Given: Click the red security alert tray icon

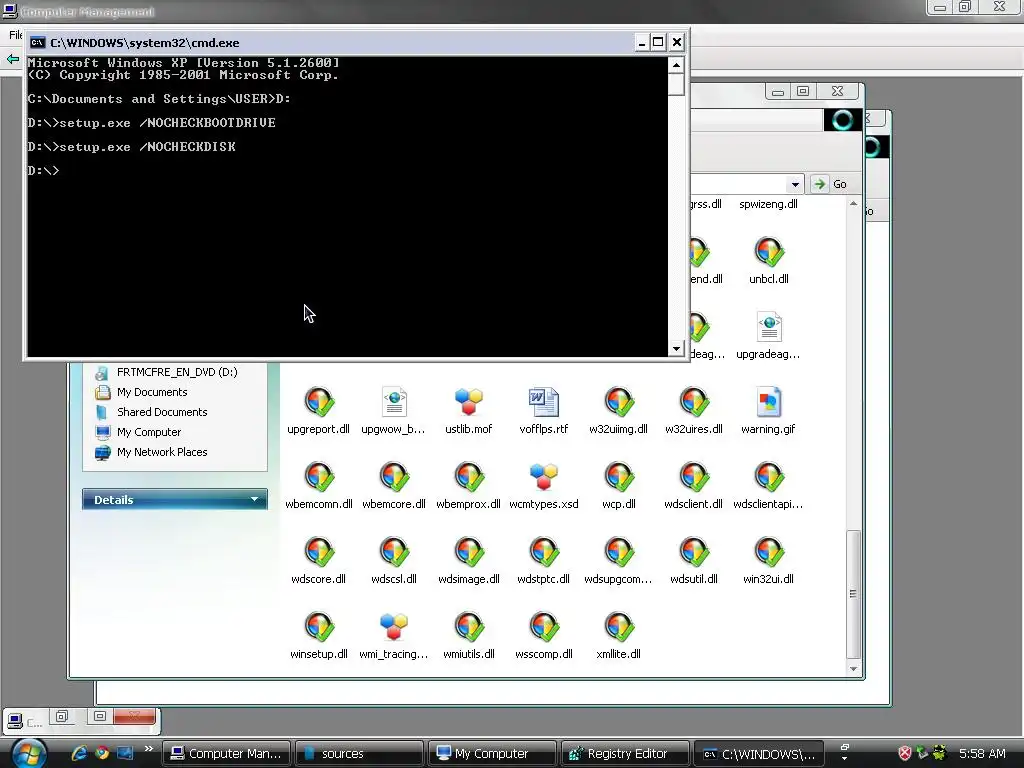Looking at the screenshot, I should (904, 753).
